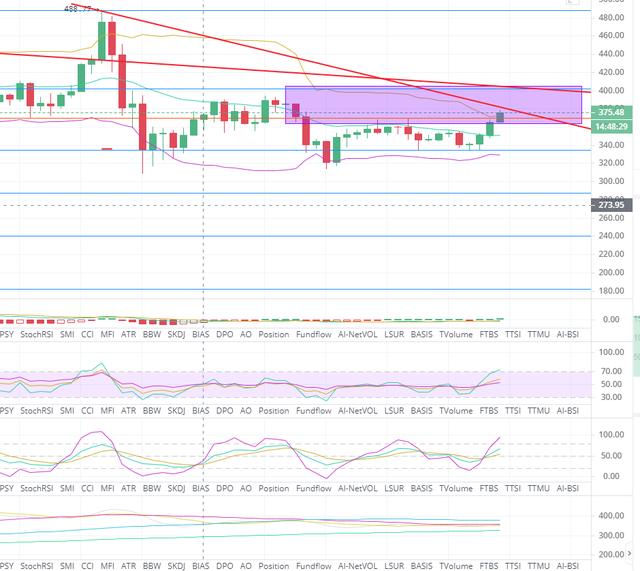Click the dark 273.95 crosshair price label

[611, 205]
